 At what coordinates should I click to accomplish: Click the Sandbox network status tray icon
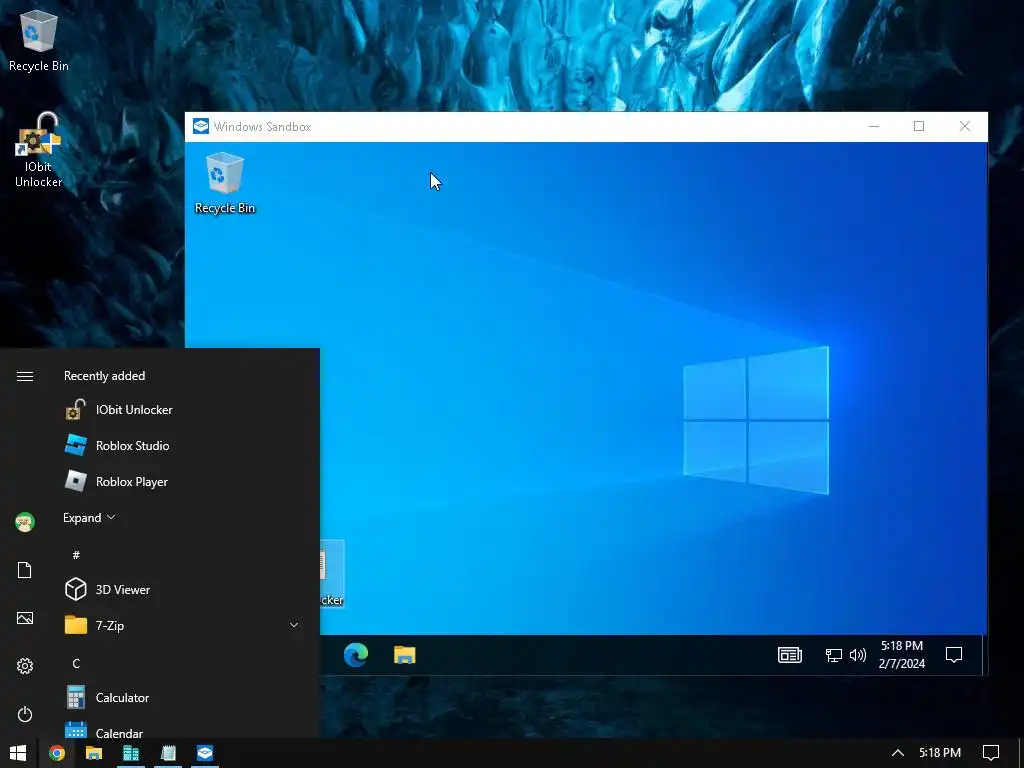[833, 655]
